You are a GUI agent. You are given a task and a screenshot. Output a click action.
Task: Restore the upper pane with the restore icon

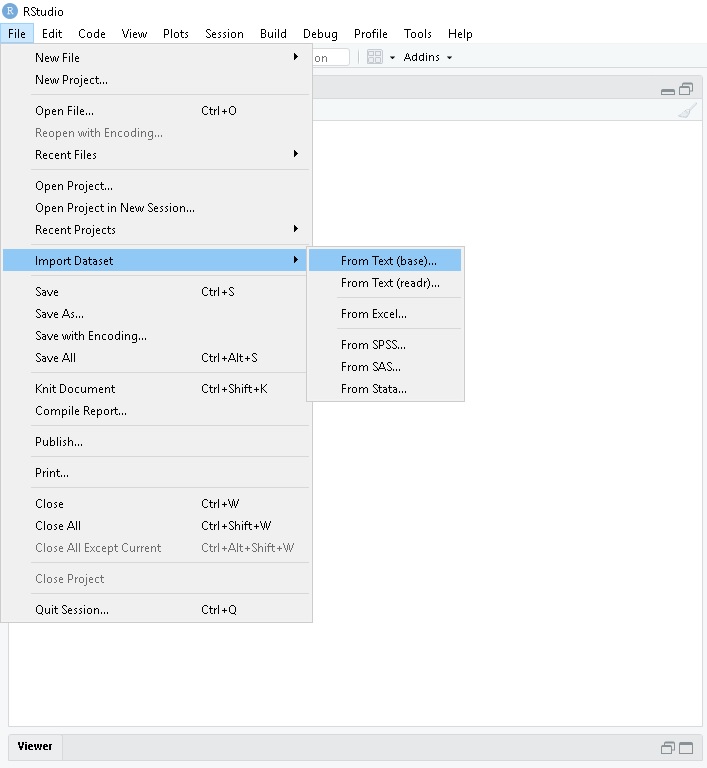[x=686, y=89]
